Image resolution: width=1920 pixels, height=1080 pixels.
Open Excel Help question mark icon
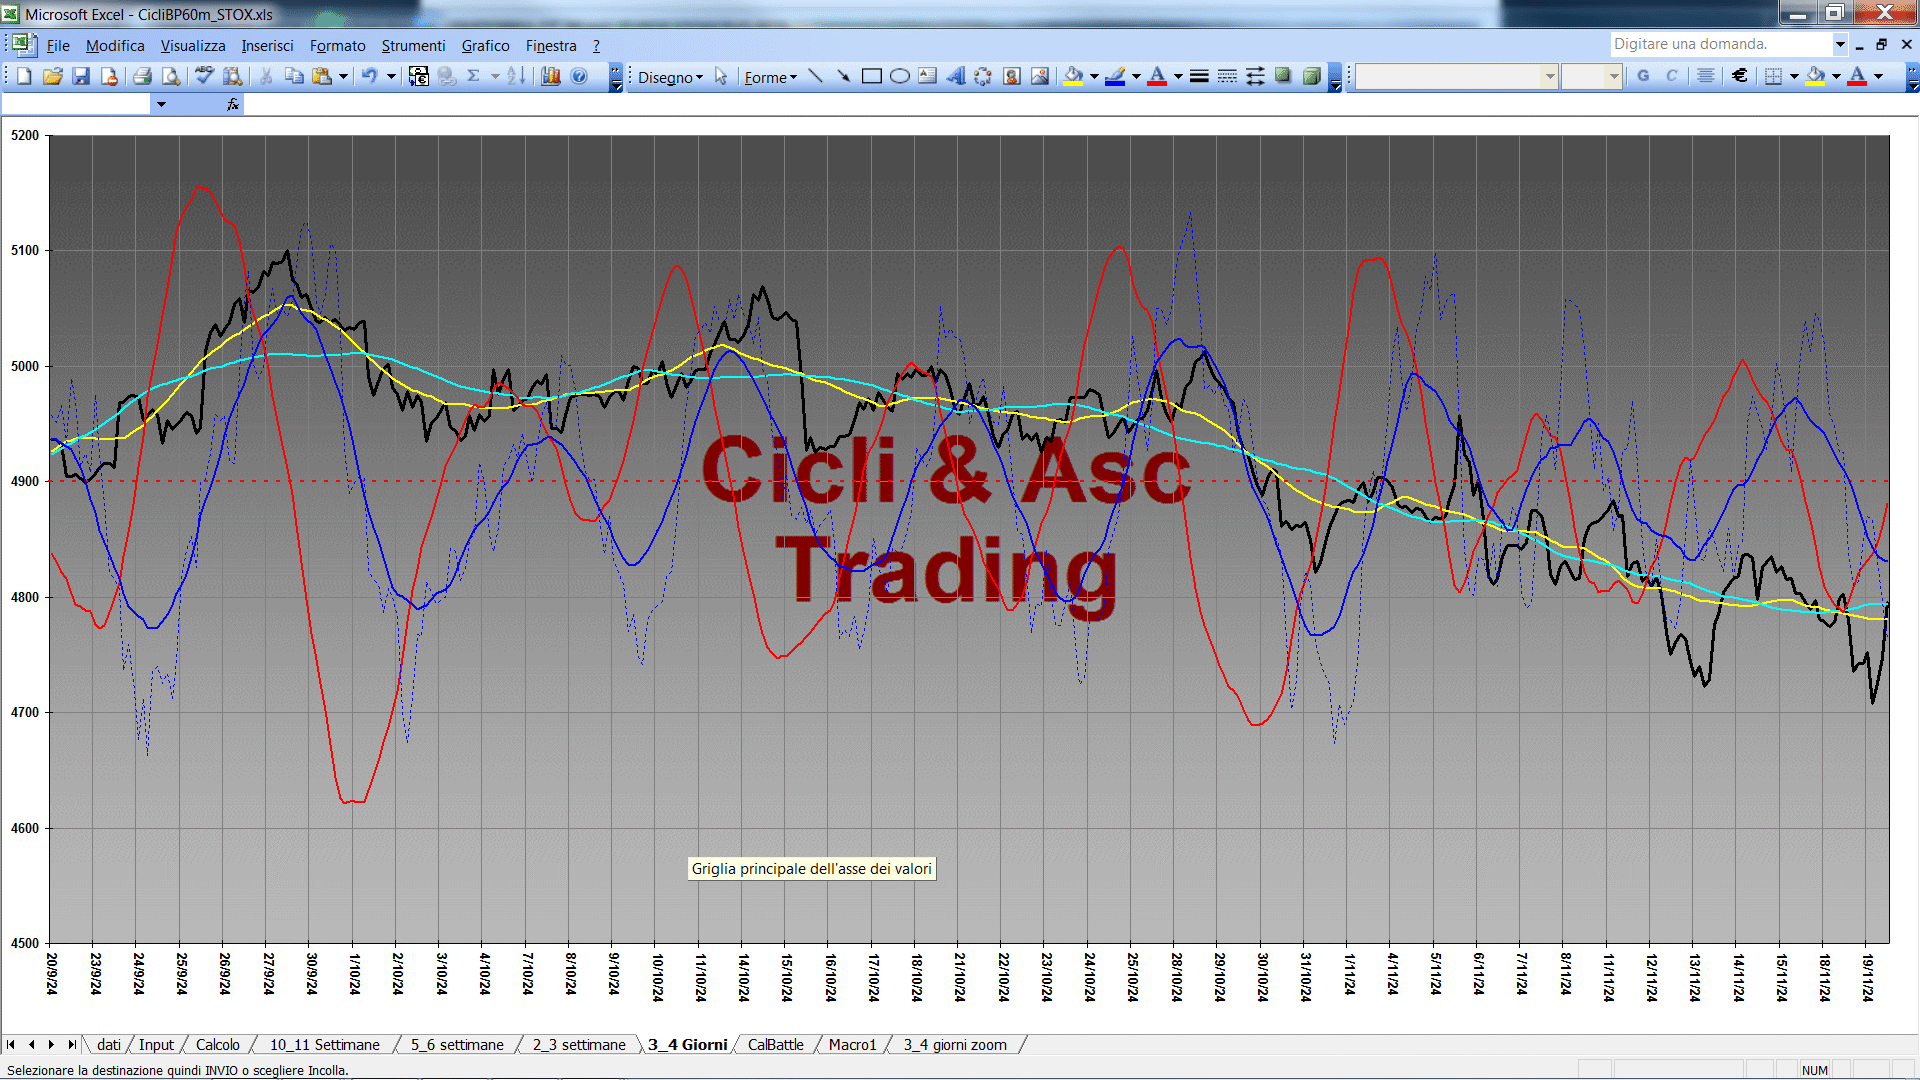pyautogui.click(x=579, y=76)
